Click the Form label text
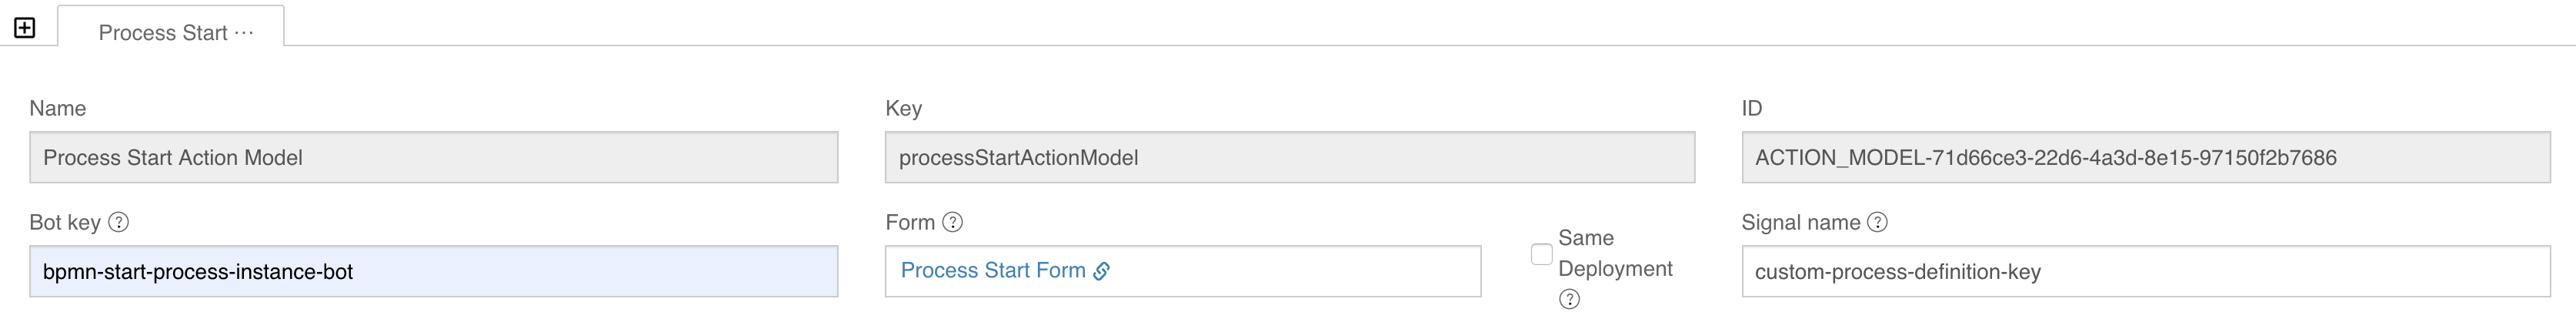The height and width of the screenshot is (319, 2576). pos(909,222)
